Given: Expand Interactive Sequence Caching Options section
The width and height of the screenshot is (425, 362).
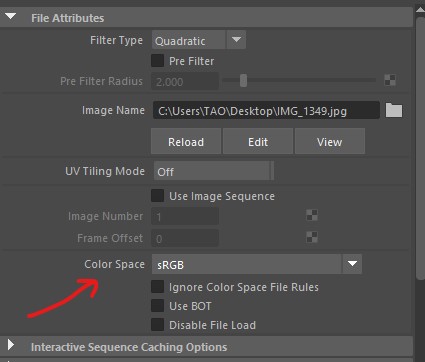Looking at the screenshot, I should click(11, 345).
